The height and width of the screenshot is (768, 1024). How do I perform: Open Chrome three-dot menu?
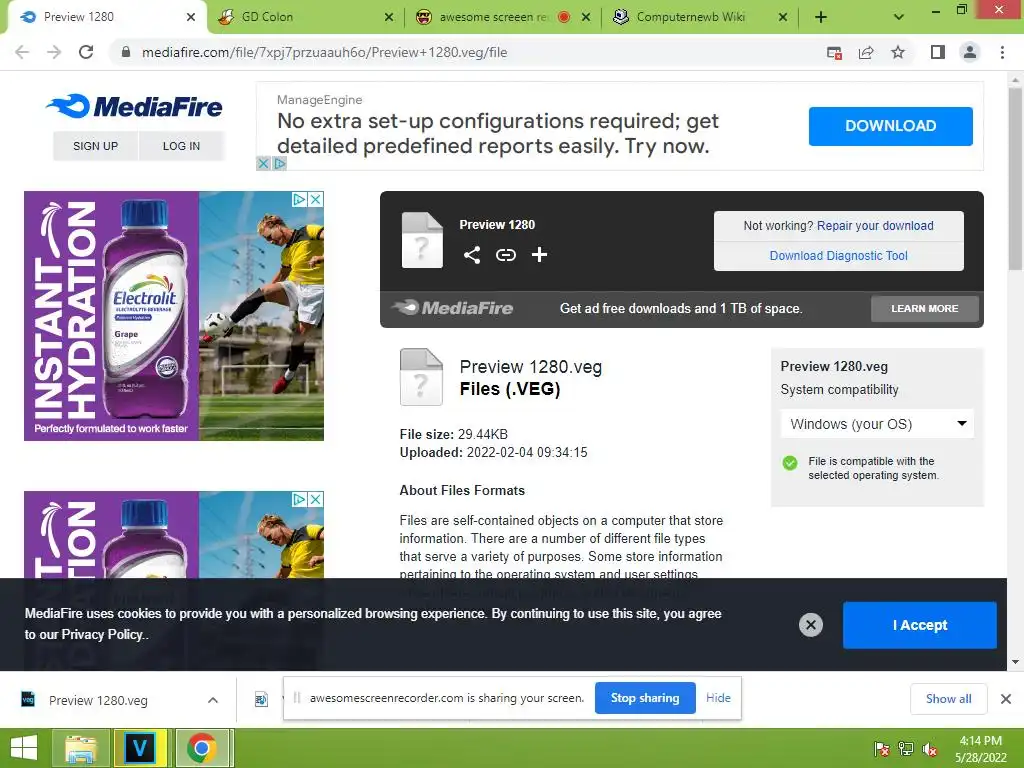tap(1002, 52)
